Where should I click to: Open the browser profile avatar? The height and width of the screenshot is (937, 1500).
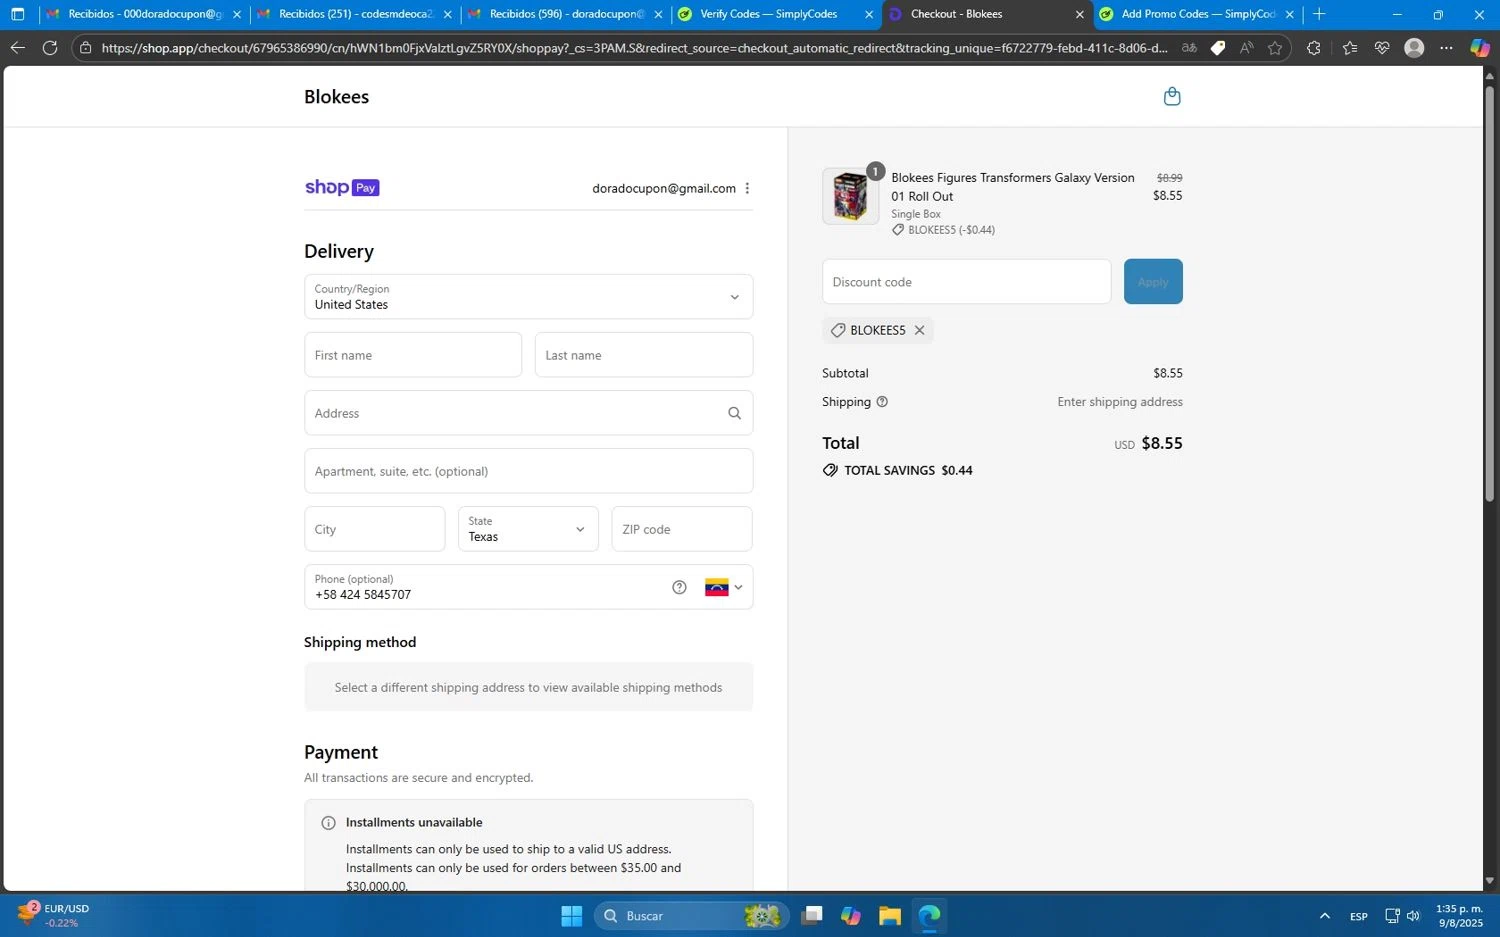[1414, 48]
